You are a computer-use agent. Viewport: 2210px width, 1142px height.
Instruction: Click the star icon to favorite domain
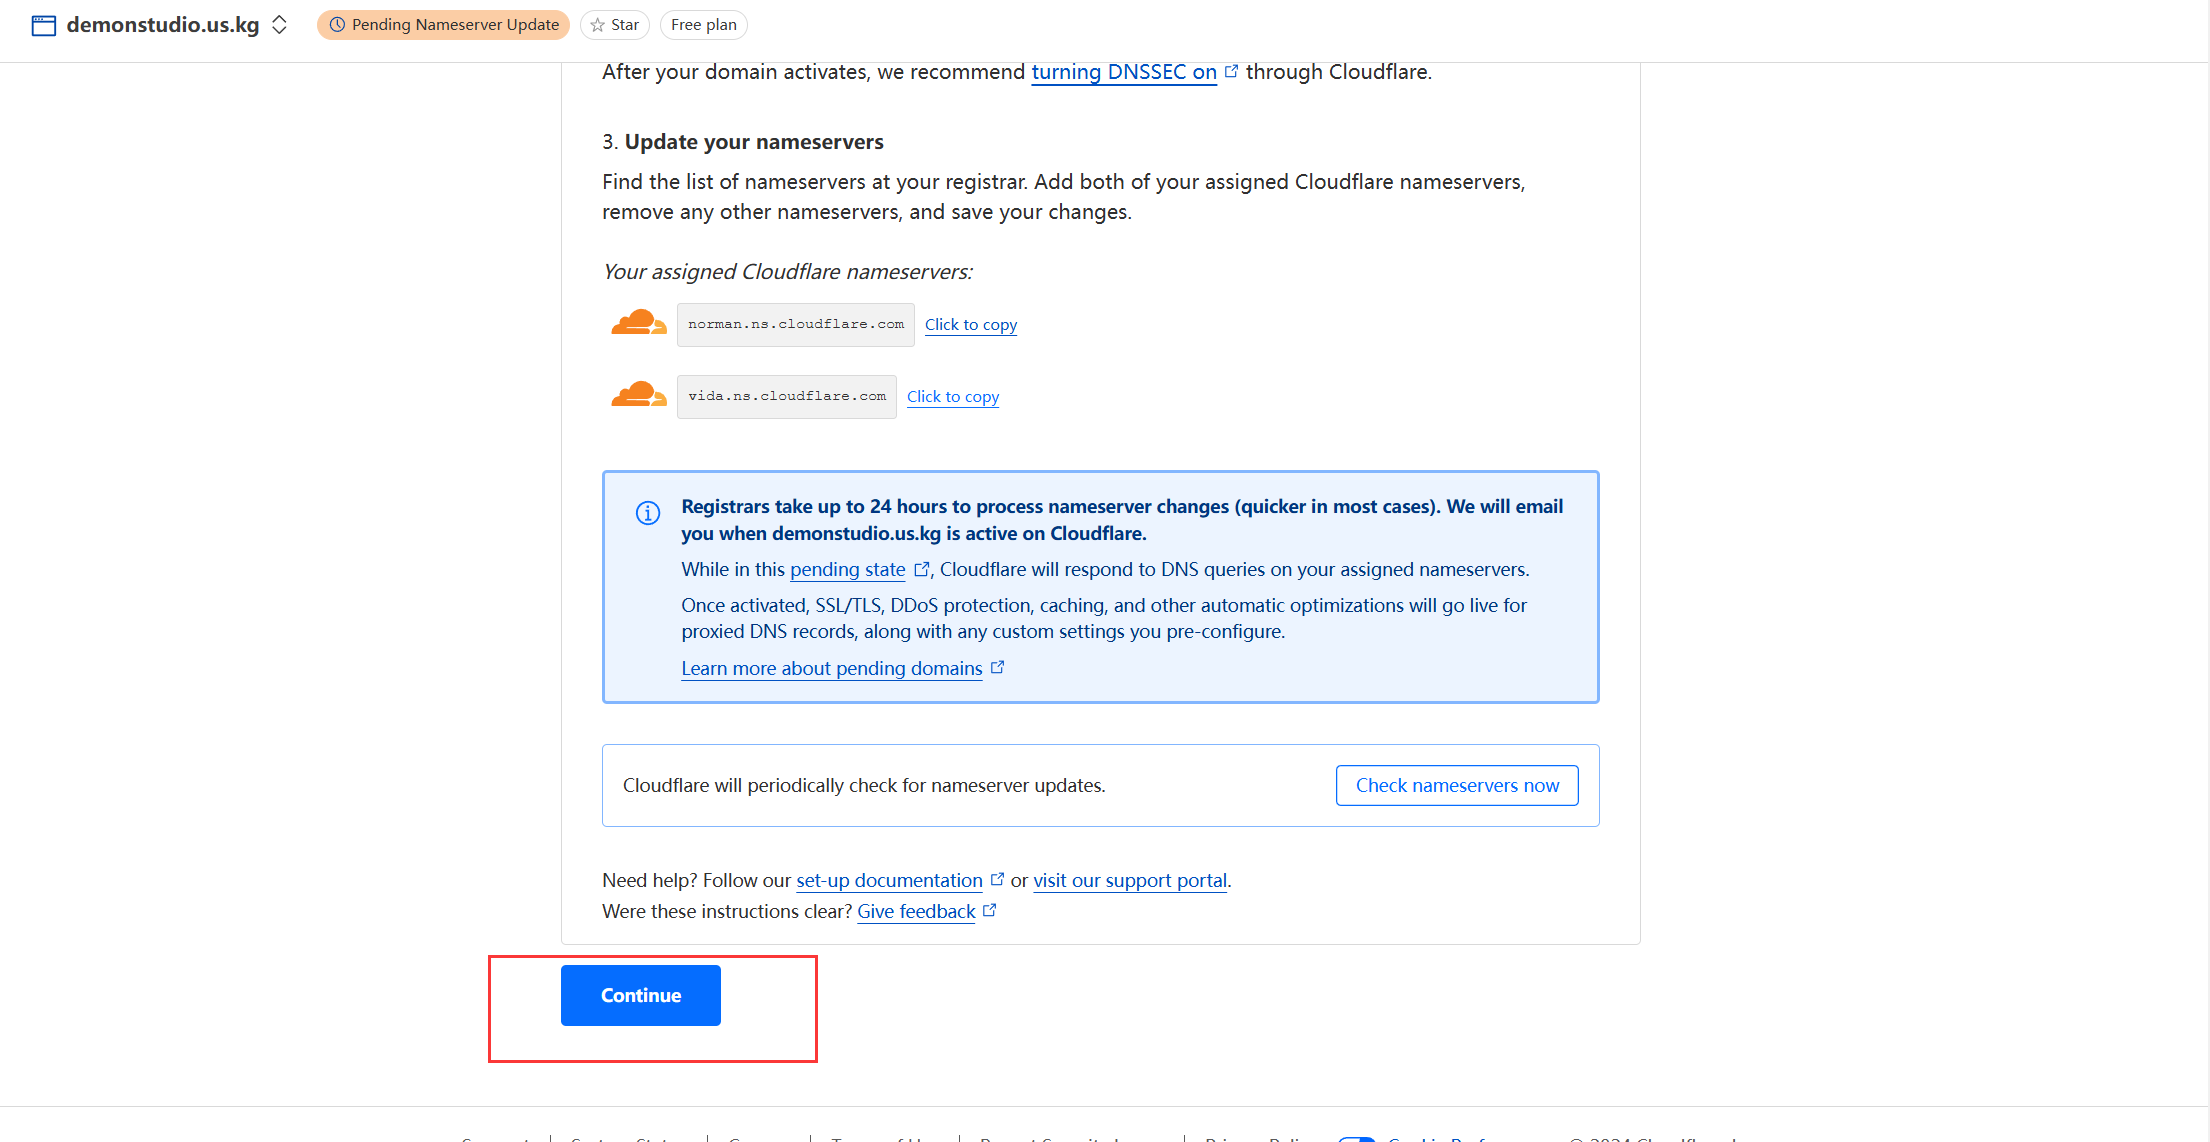[x=598, y=25]
